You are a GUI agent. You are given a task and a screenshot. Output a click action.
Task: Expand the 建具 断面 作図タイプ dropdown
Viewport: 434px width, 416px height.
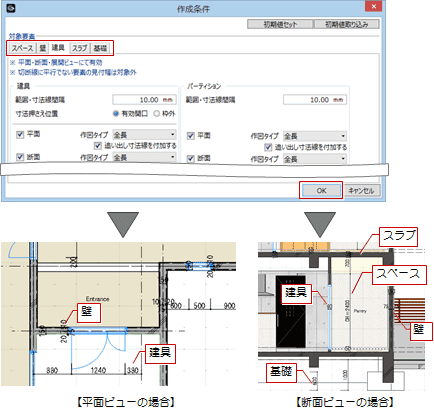point(144,157)
